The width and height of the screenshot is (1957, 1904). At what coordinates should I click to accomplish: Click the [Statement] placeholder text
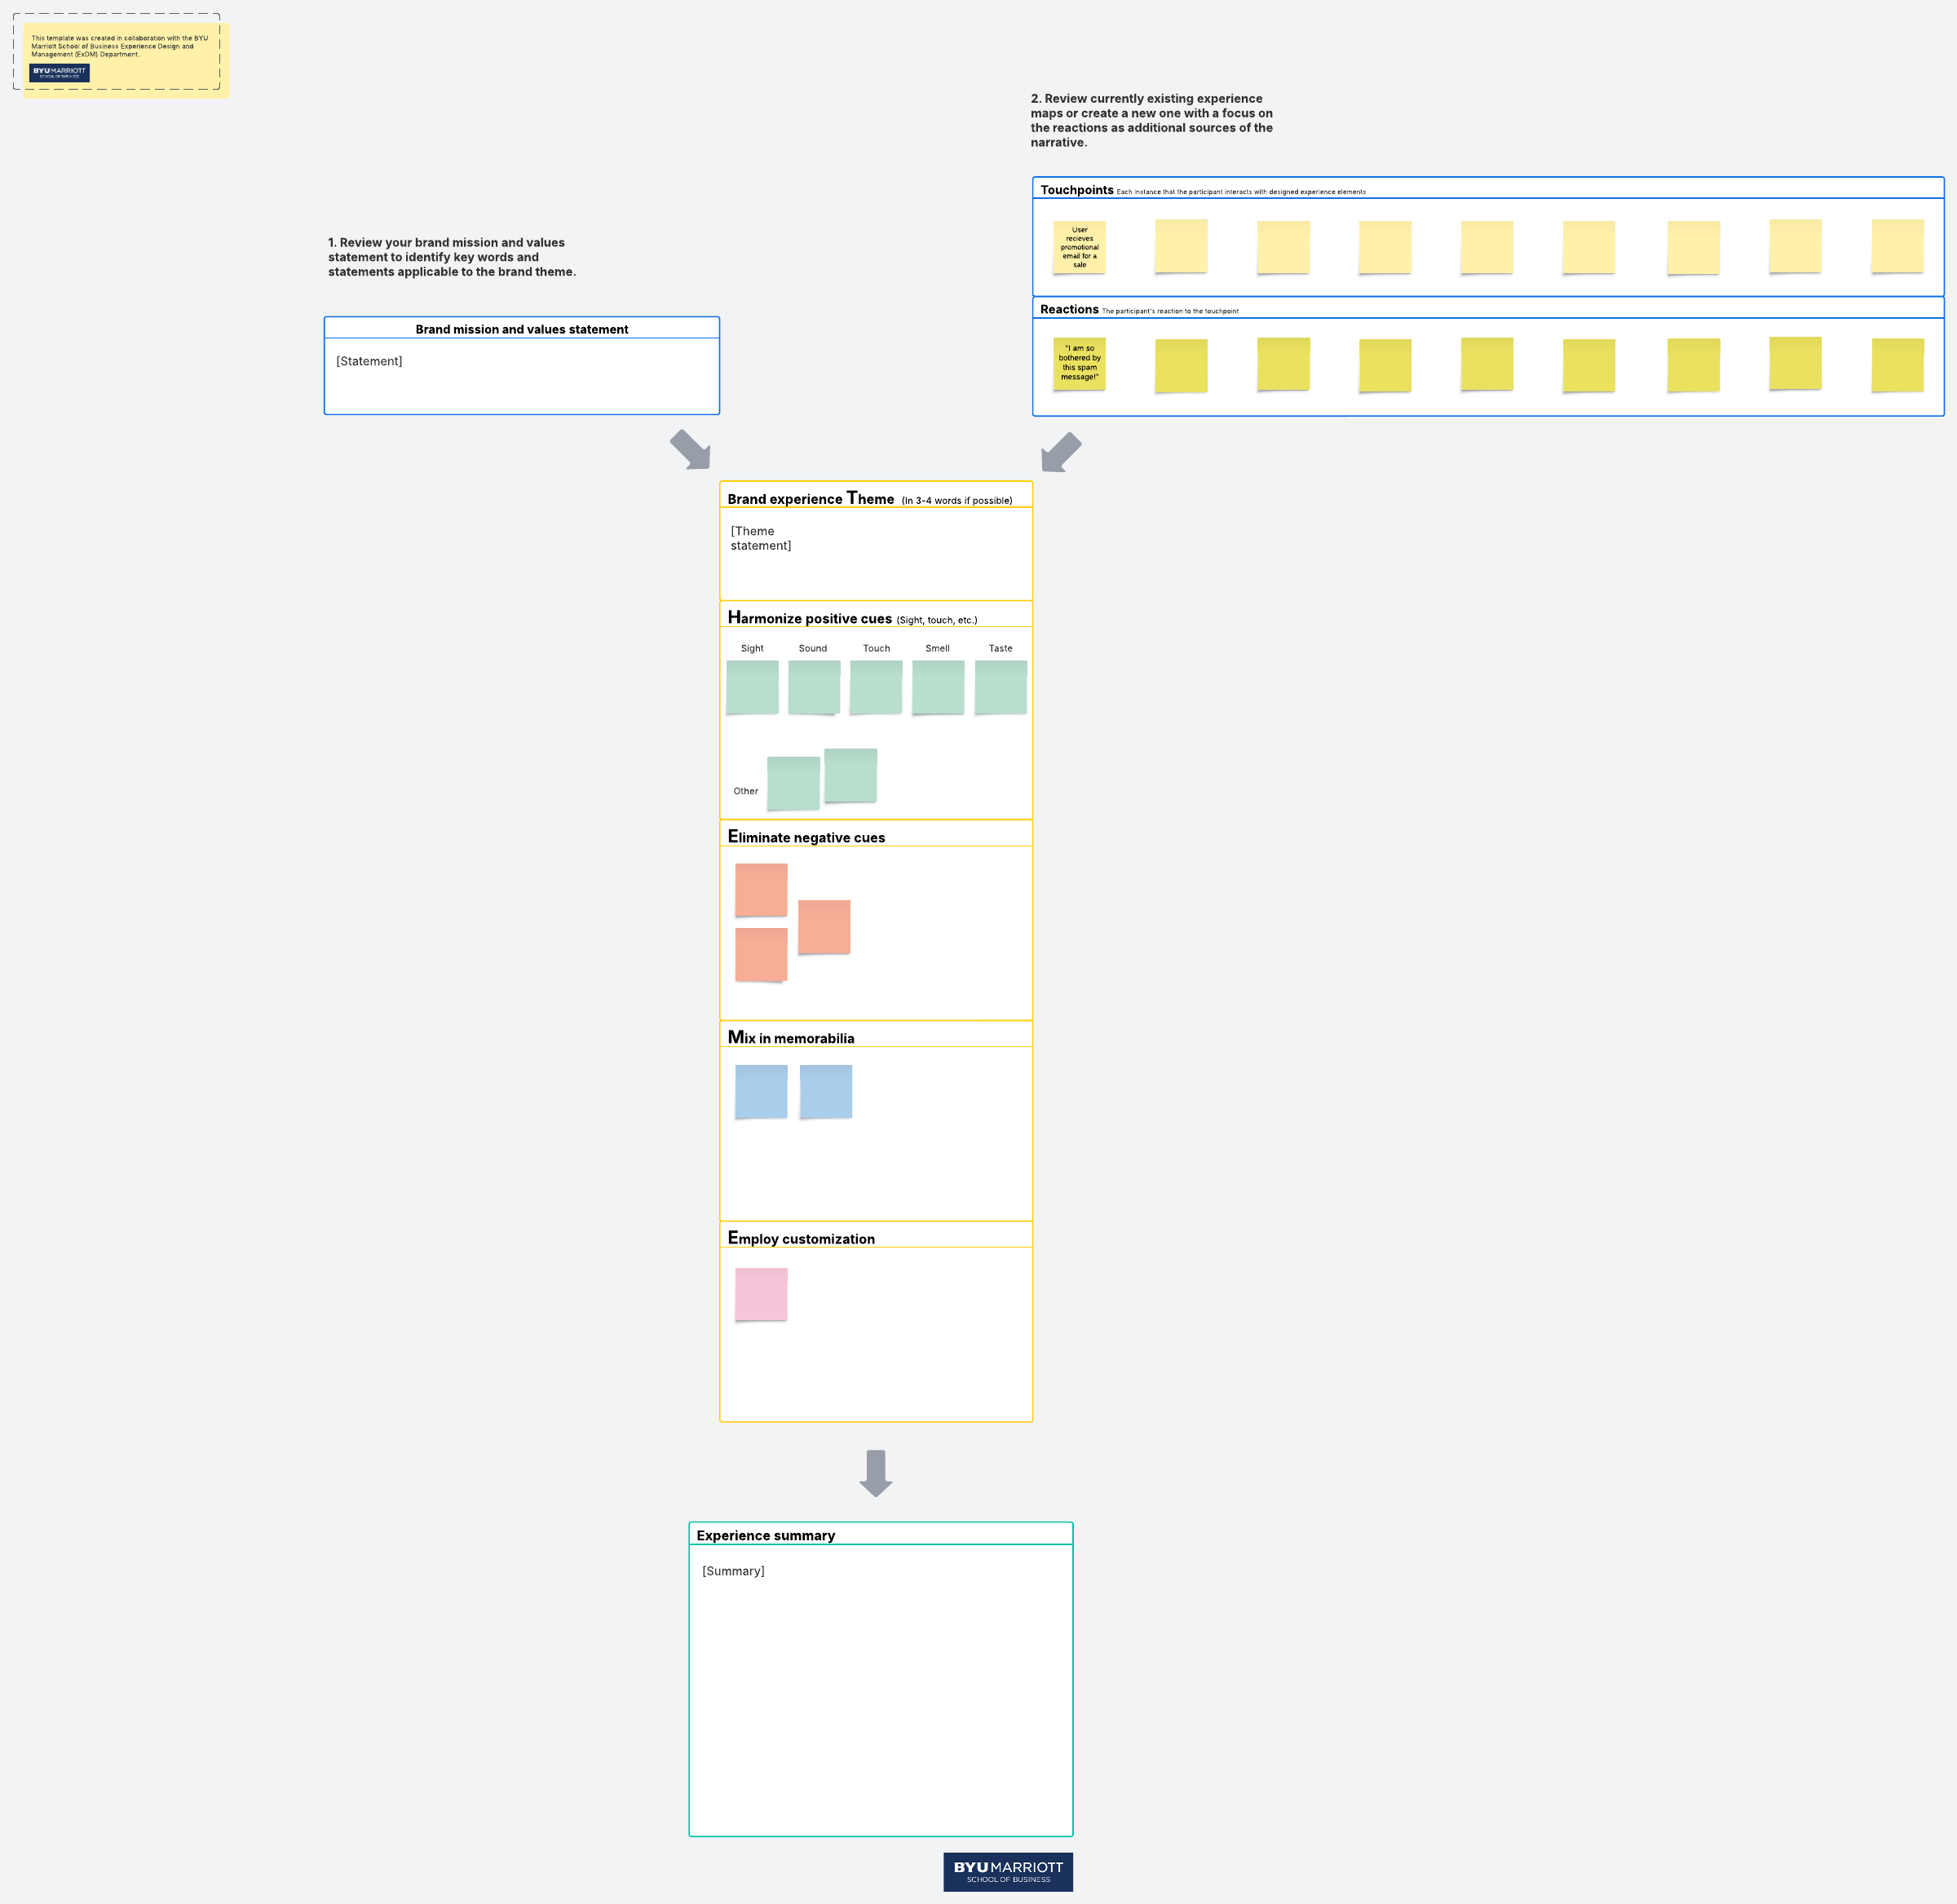[369, 361]
